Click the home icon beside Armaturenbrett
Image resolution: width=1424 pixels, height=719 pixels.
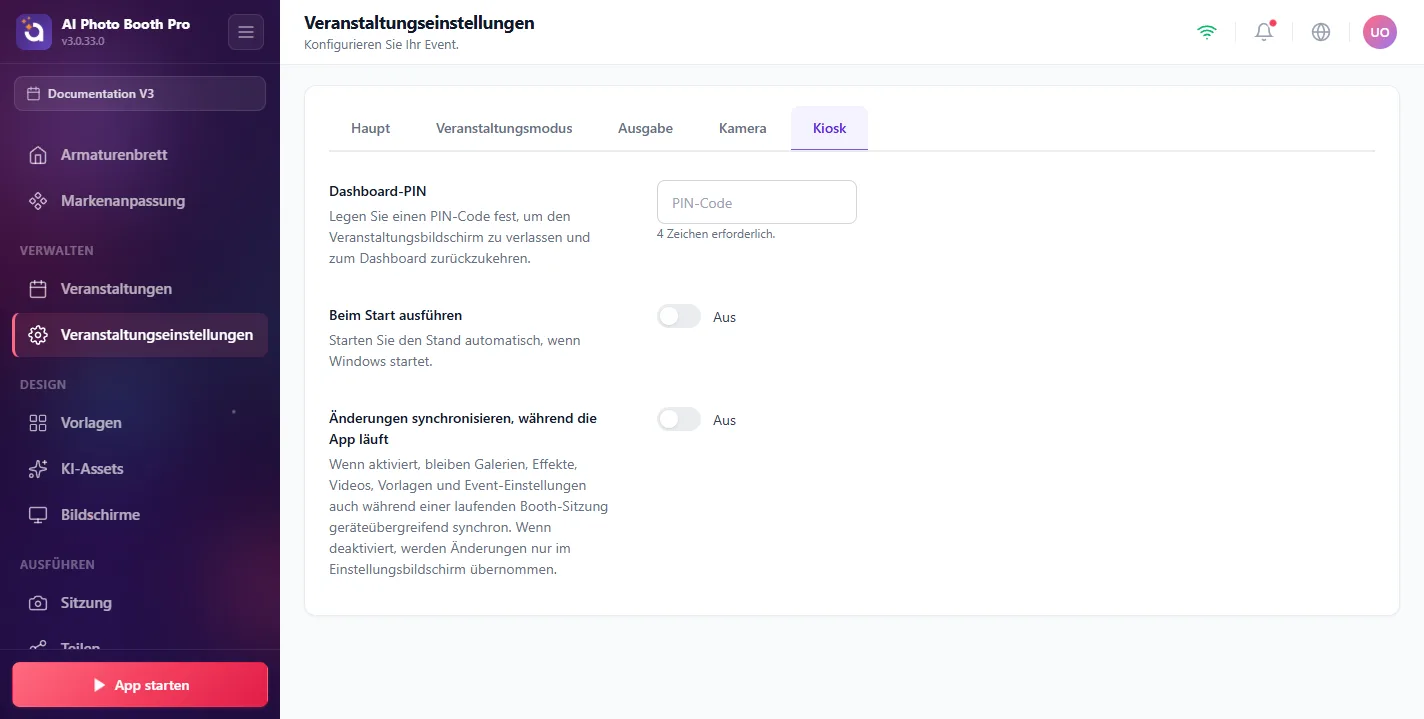(x=38, y=155)
